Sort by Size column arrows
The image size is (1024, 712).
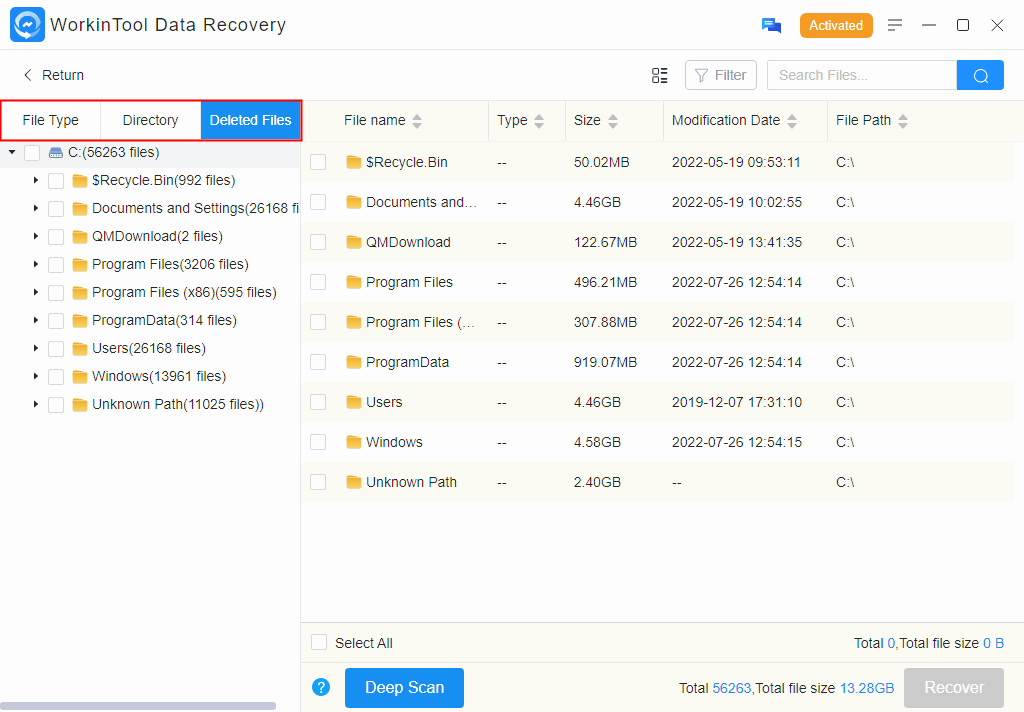pos(613,121)
